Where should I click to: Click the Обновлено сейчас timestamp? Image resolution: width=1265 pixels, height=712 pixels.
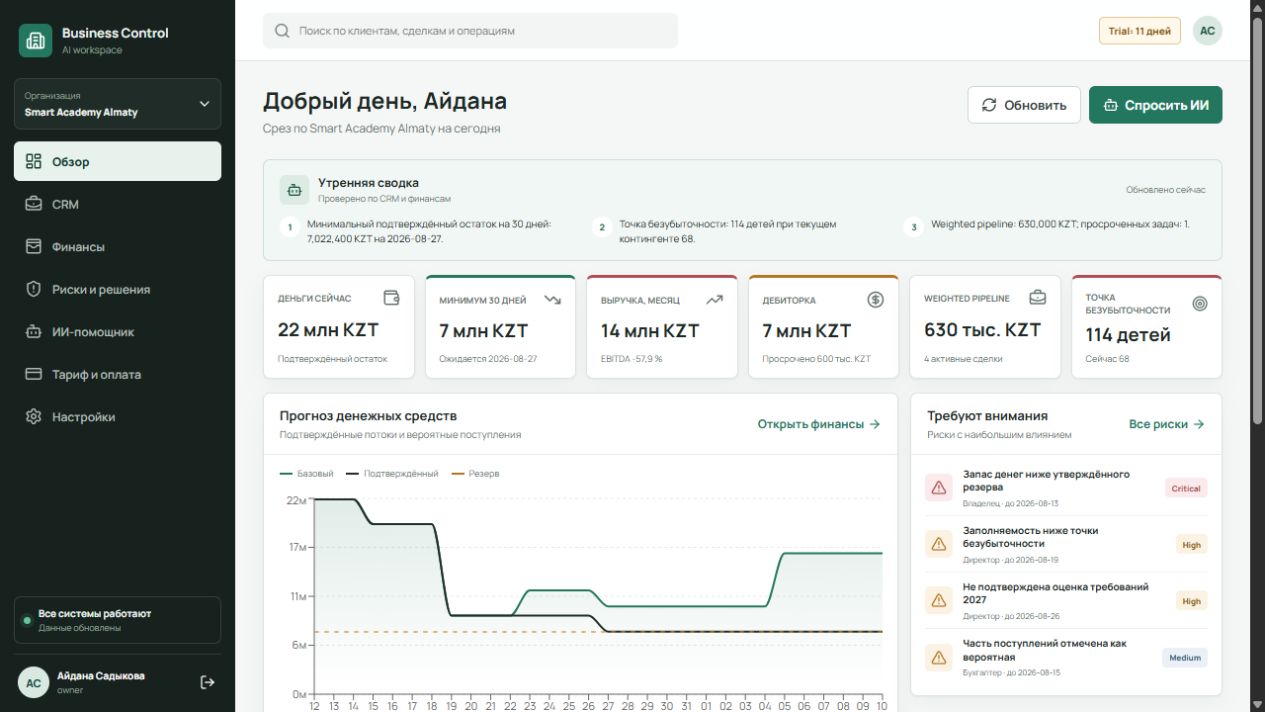point(1165,190)
